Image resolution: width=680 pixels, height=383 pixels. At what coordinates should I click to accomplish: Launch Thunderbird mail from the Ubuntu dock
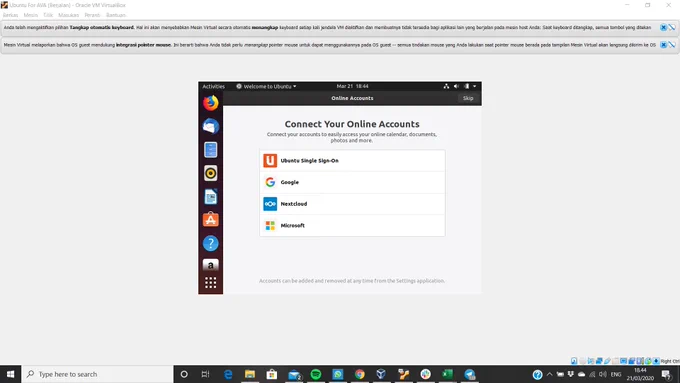[211, 126]
